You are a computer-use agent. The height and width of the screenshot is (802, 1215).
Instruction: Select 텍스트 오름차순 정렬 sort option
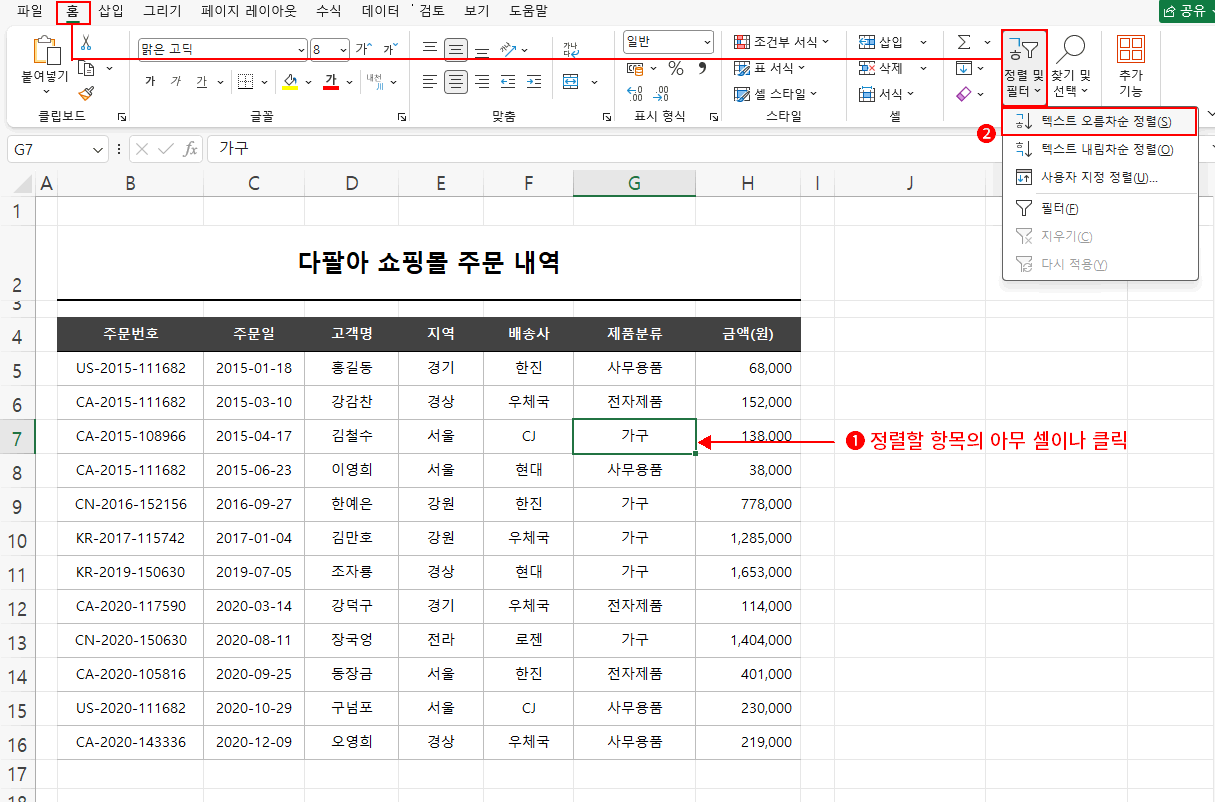pos(1092,120)
